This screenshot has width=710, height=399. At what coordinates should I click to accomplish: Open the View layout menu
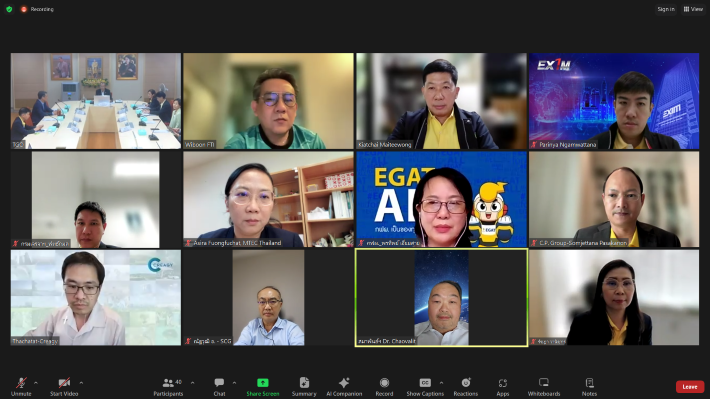pos(693,9)
